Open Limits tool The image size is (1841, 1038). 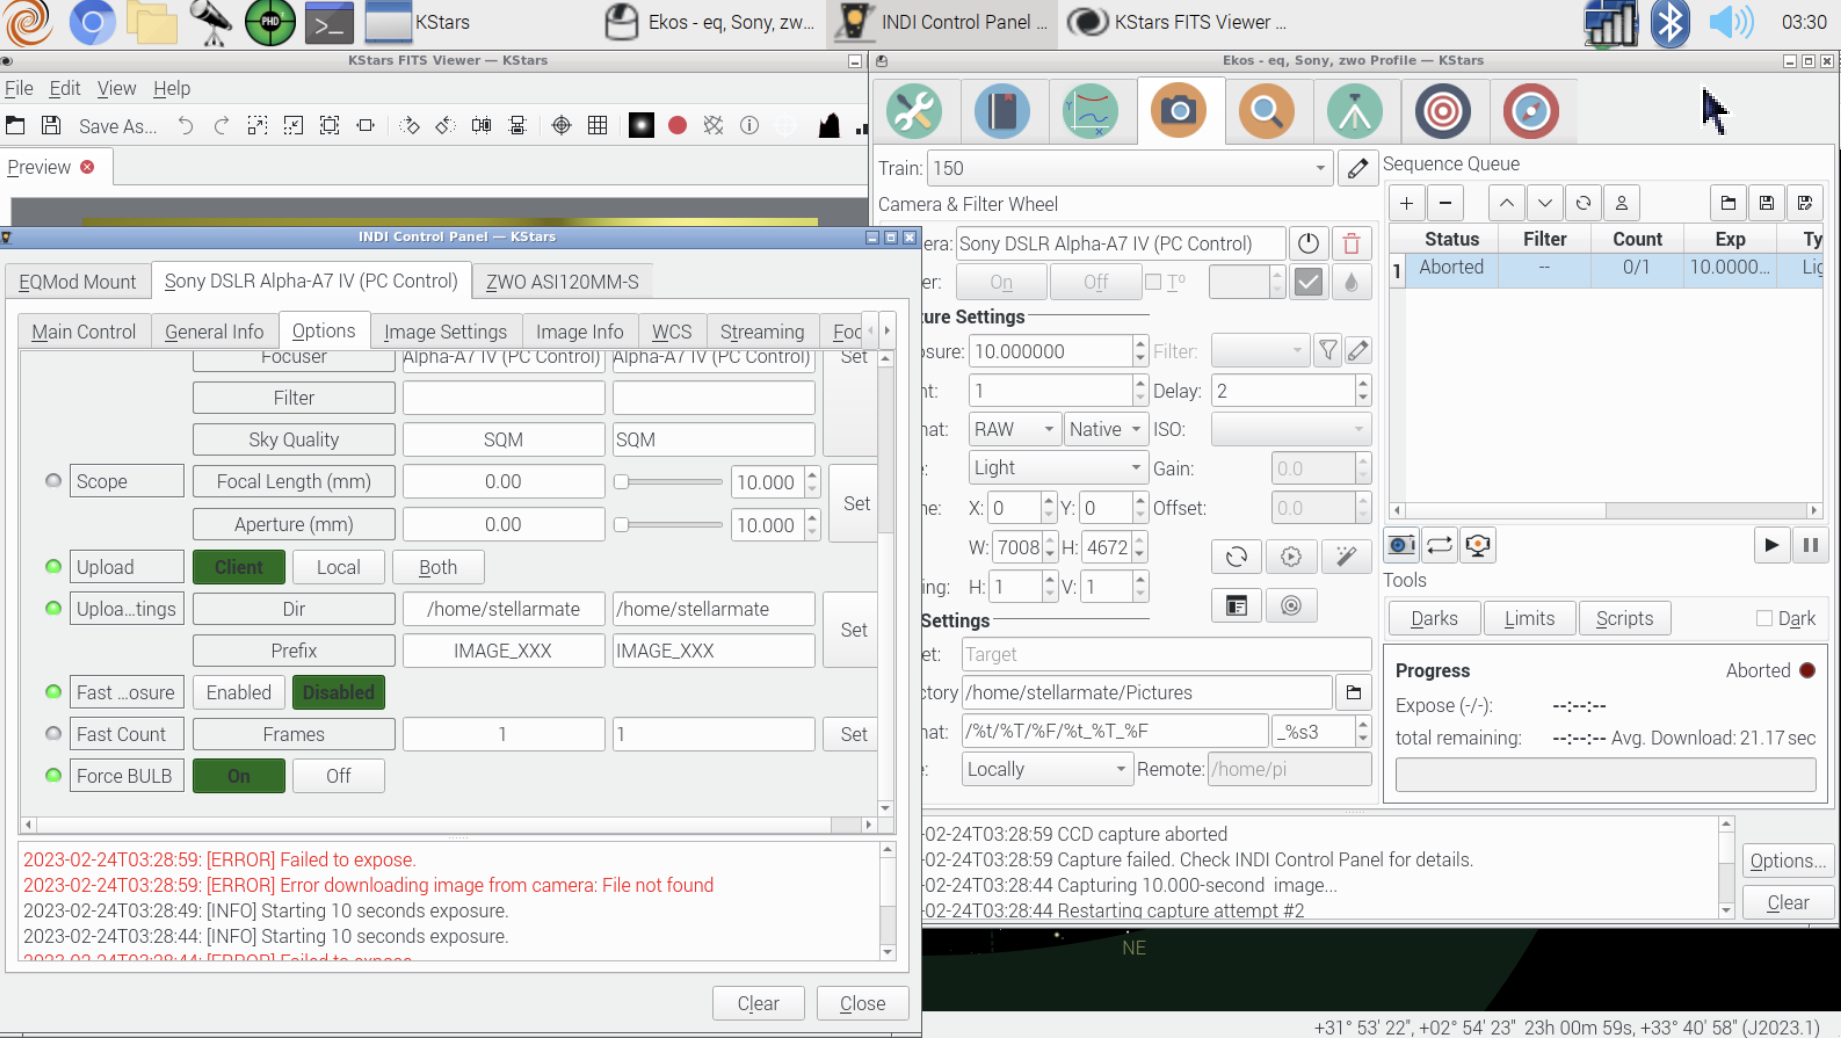pyautogui.click(x=1529, y=618)
